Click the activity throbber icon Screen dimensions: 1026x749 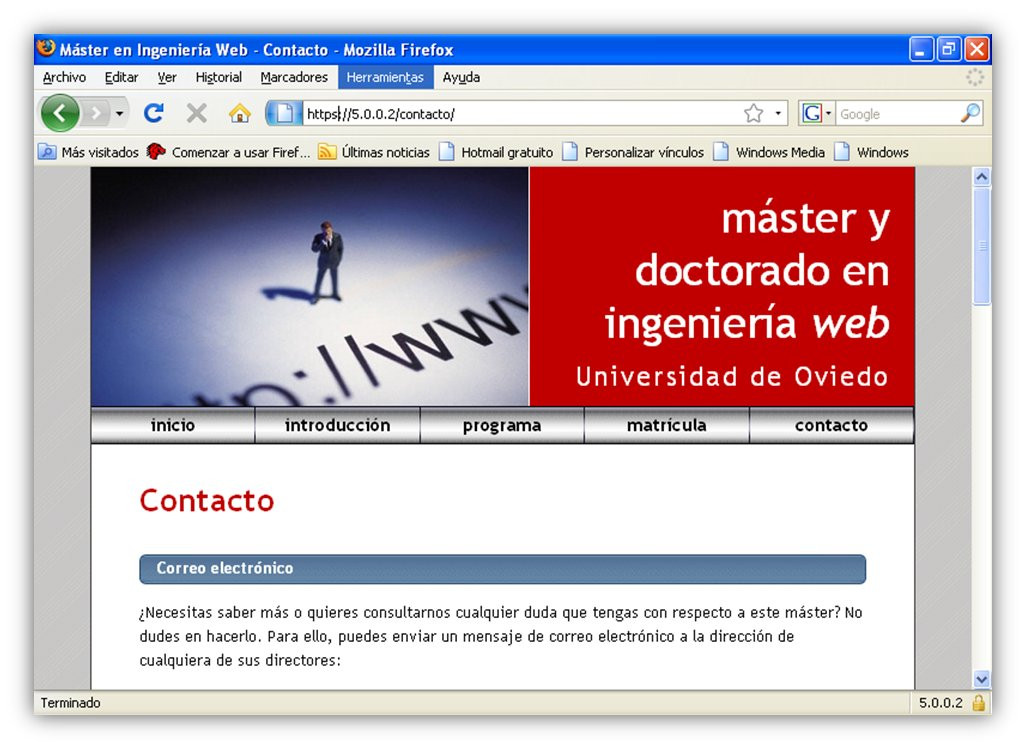[975, 77]
